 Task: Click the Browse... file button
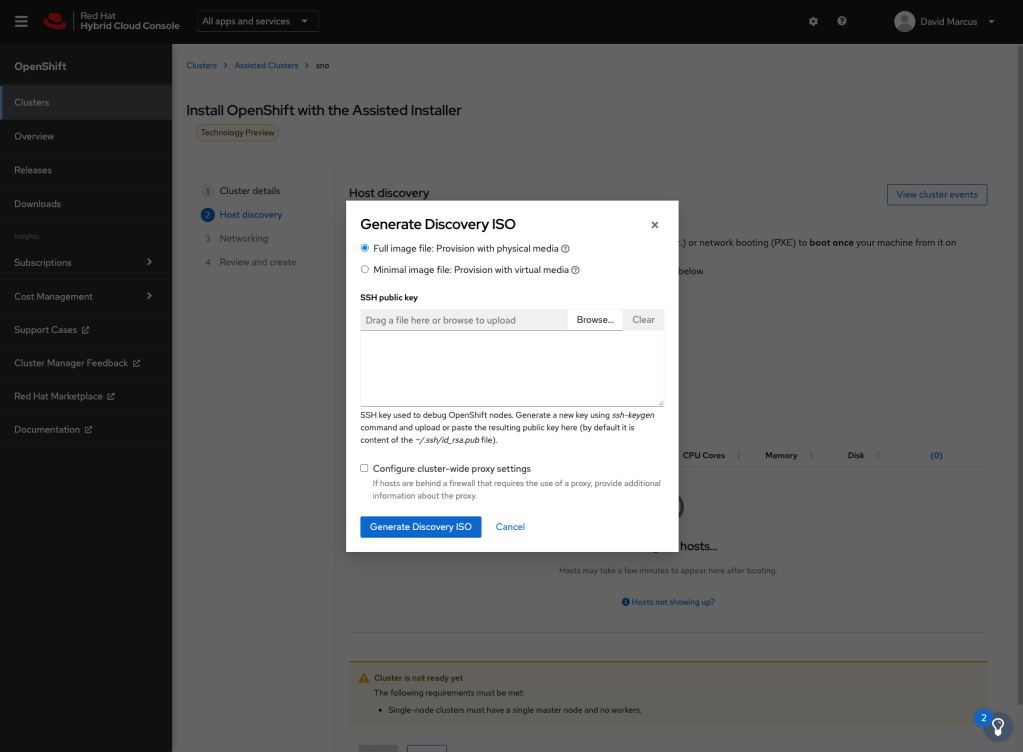(x=594, y=320)
